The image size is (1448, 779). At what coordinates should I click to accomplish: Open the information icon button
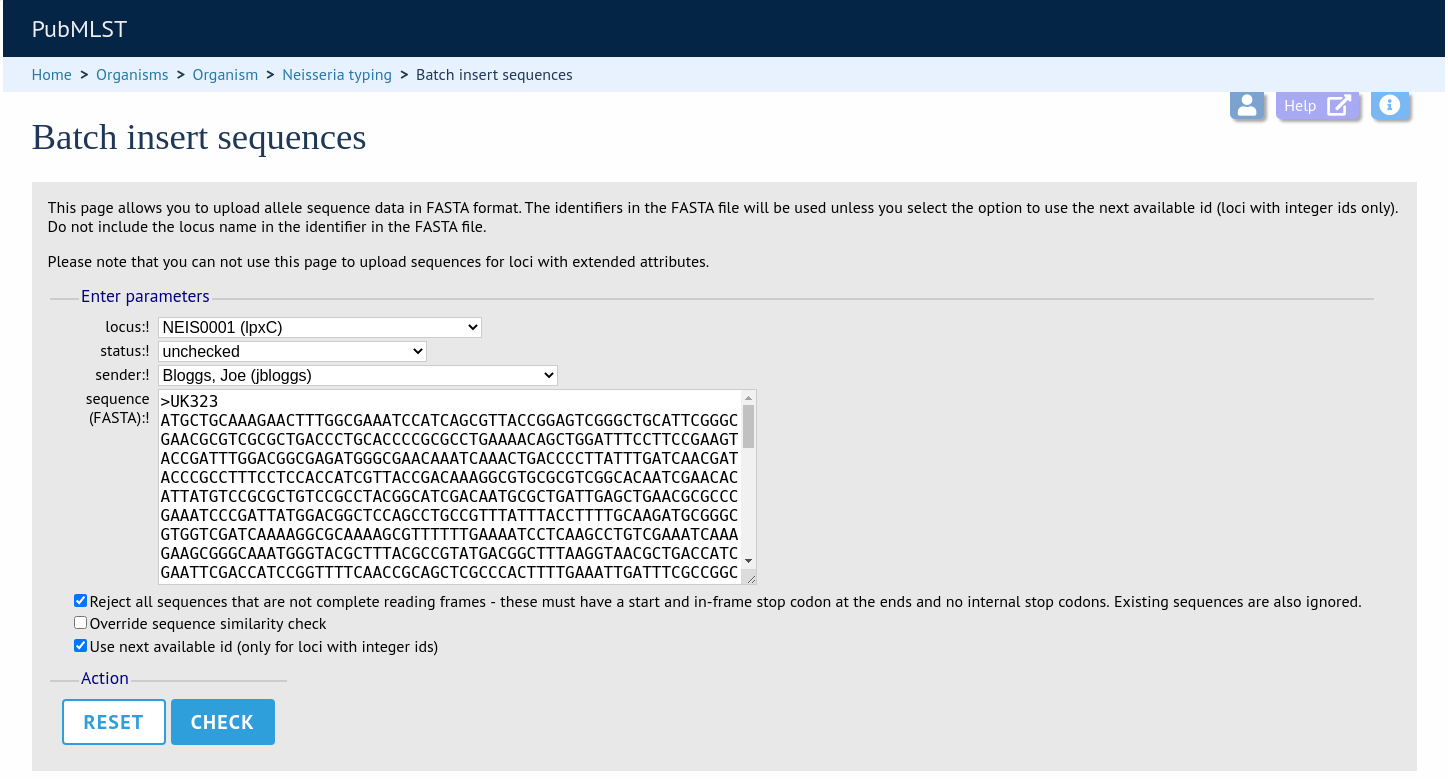[1390, 105]
